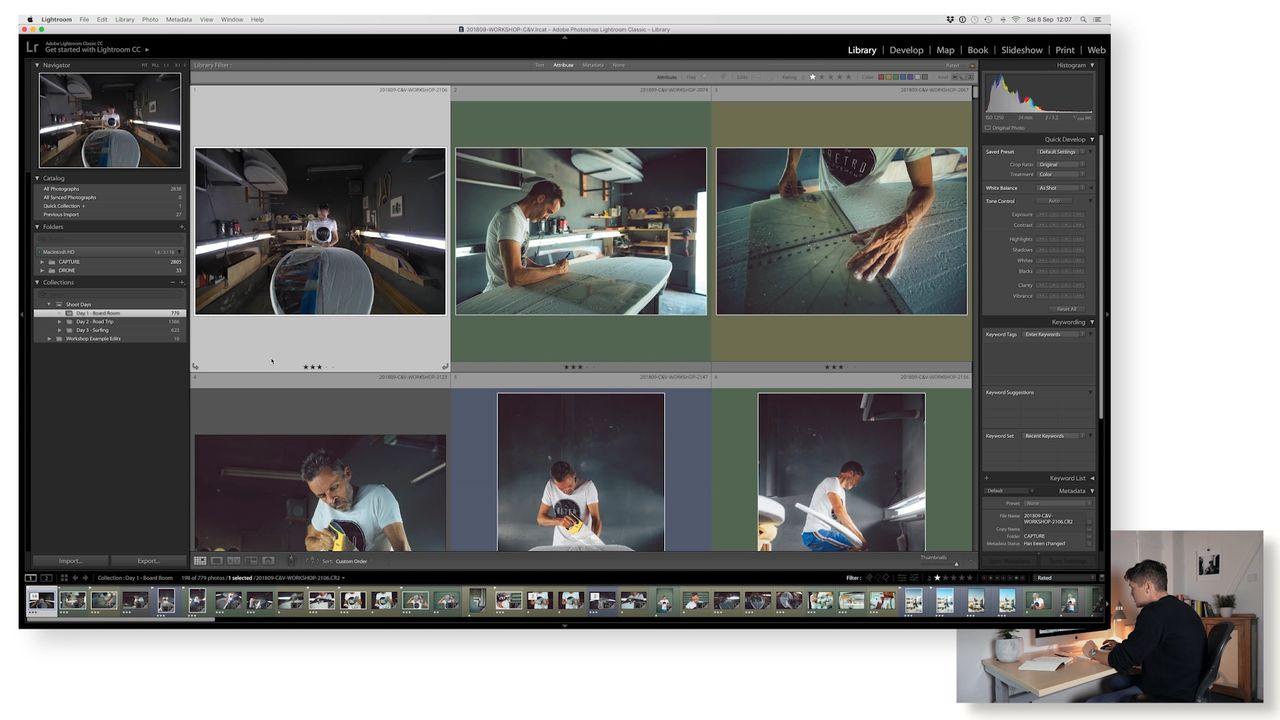The image size is (1280, 720).
Task: Click the Import button
Action: click(71, 561)
